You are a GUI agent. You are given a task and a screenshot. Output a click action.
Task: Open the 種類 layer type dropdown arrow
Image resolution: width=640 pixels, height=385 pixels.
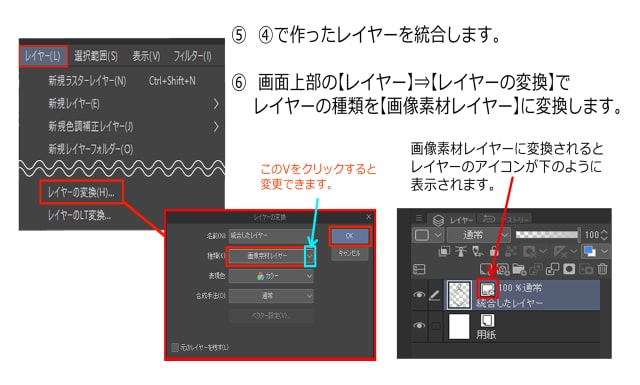coord(310,256)
